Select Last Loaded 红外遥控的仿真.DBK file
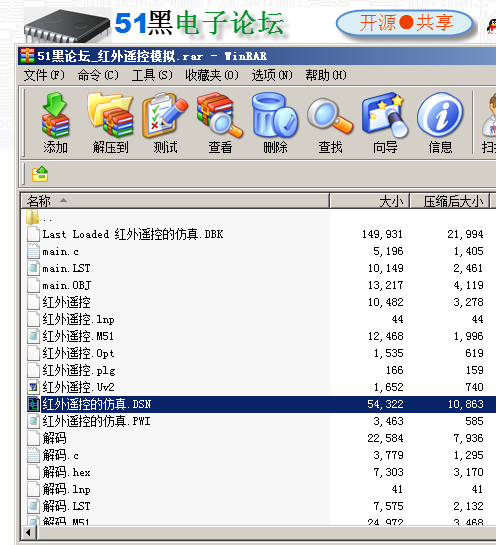Image resolution: width=496 pixels, height=545 pixels. (x=133, y=234)
